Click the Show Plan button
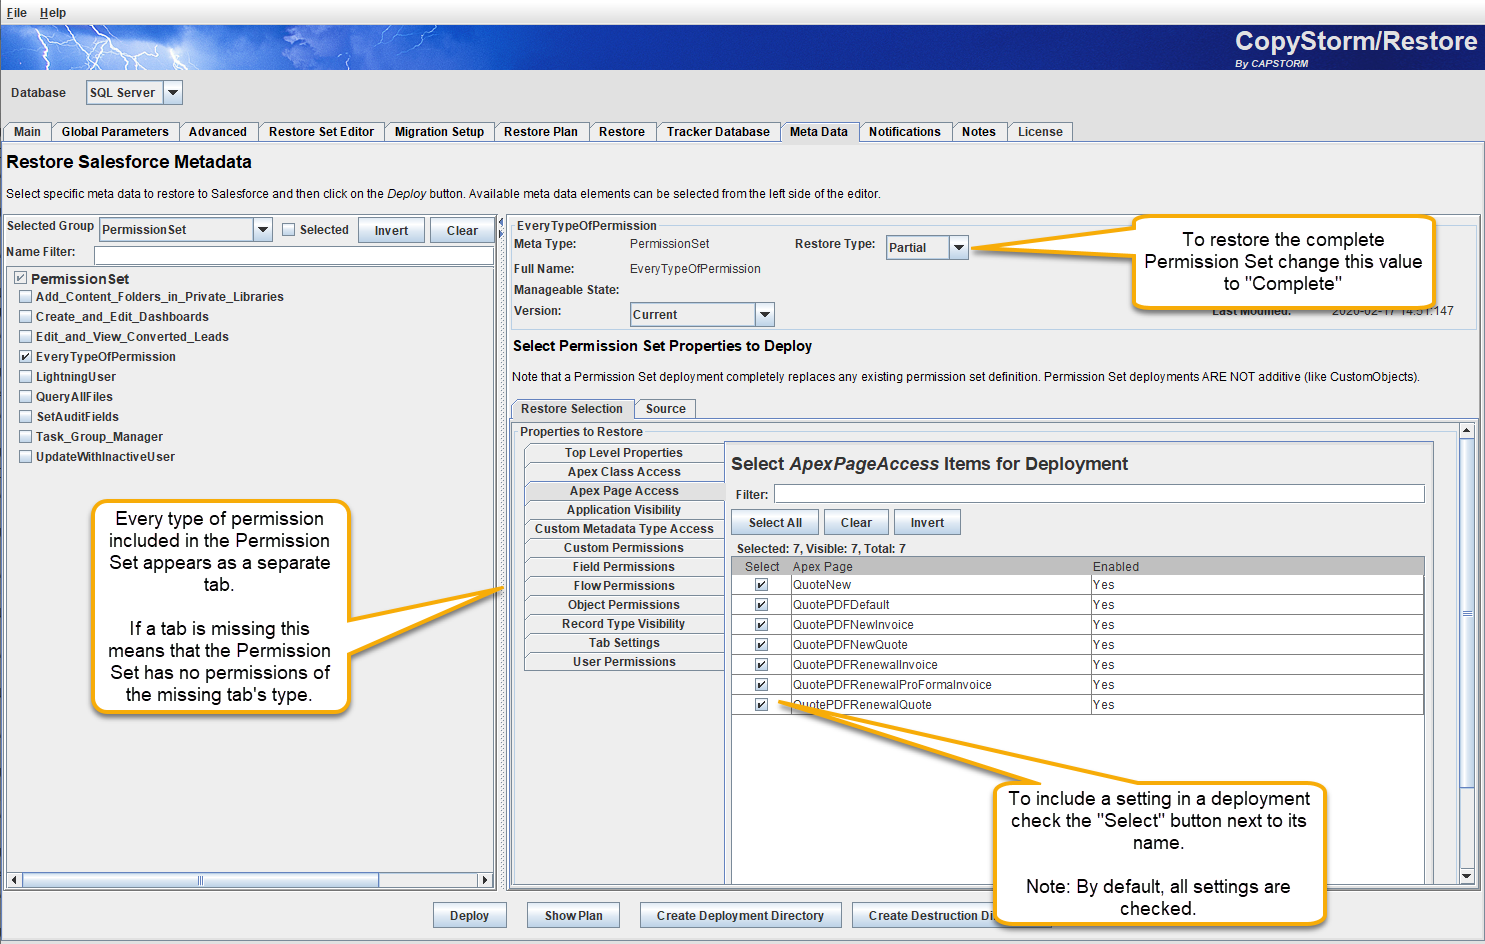 click(573, 916)
